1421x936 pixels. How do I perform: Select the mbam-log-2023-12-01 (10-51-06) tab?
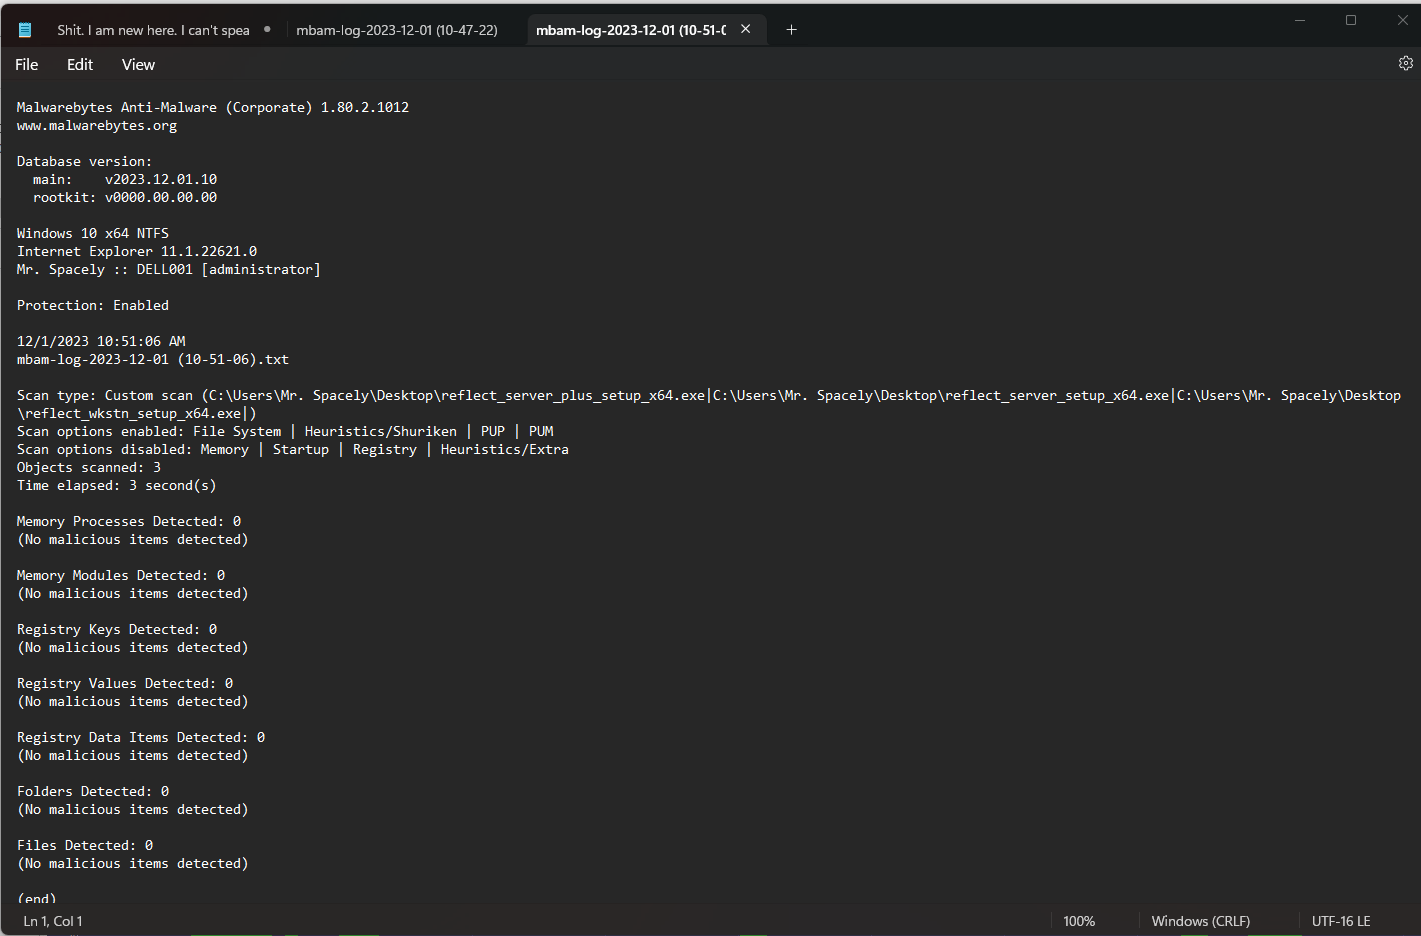pyautogui.click(x=631, y=30)
